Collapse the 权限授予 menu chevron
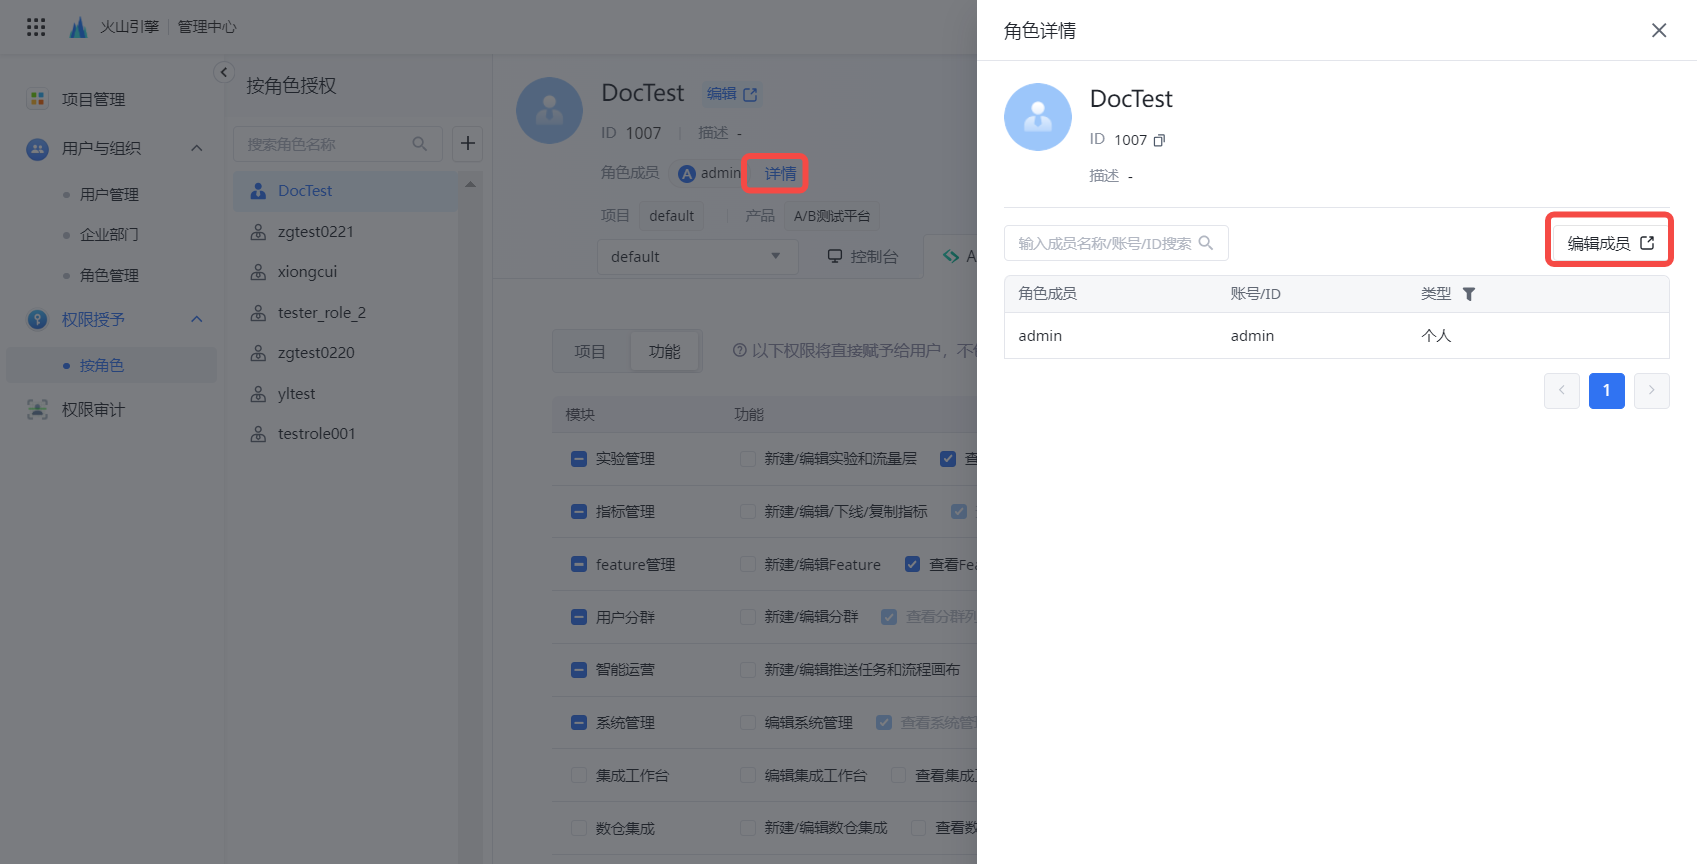 tap(197, 320)
